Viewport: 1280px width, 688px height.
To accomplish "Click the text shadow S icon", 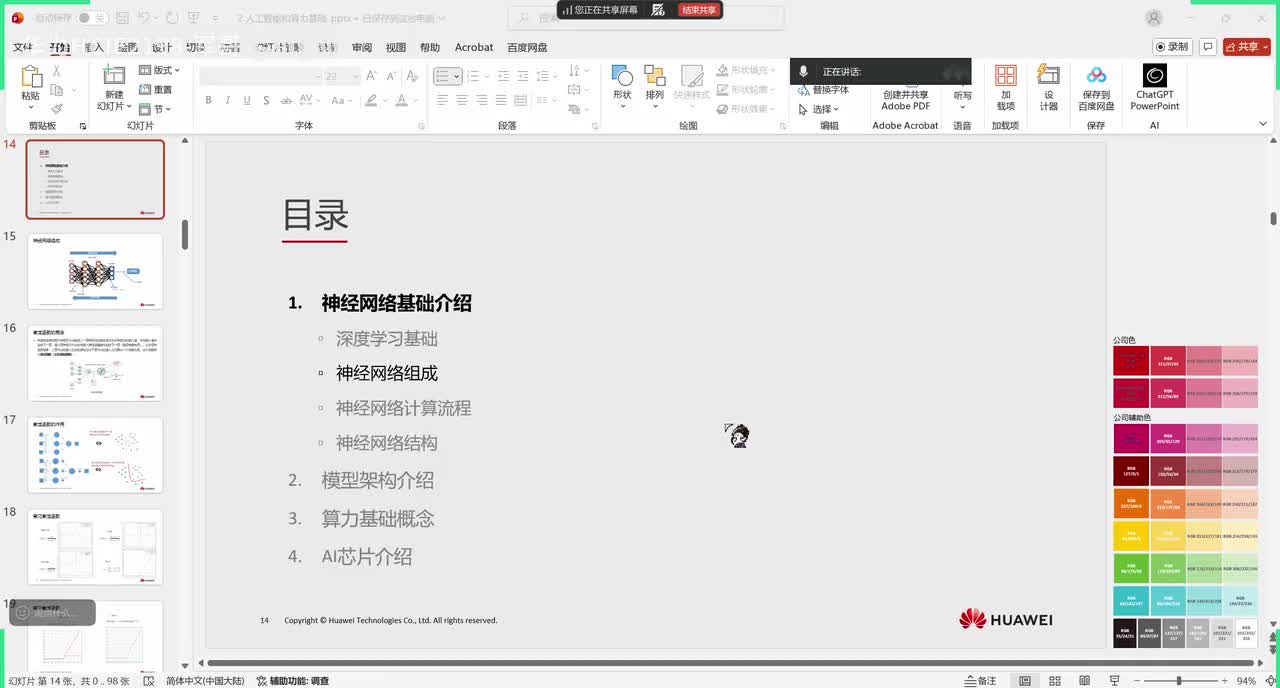I will 265,100.
